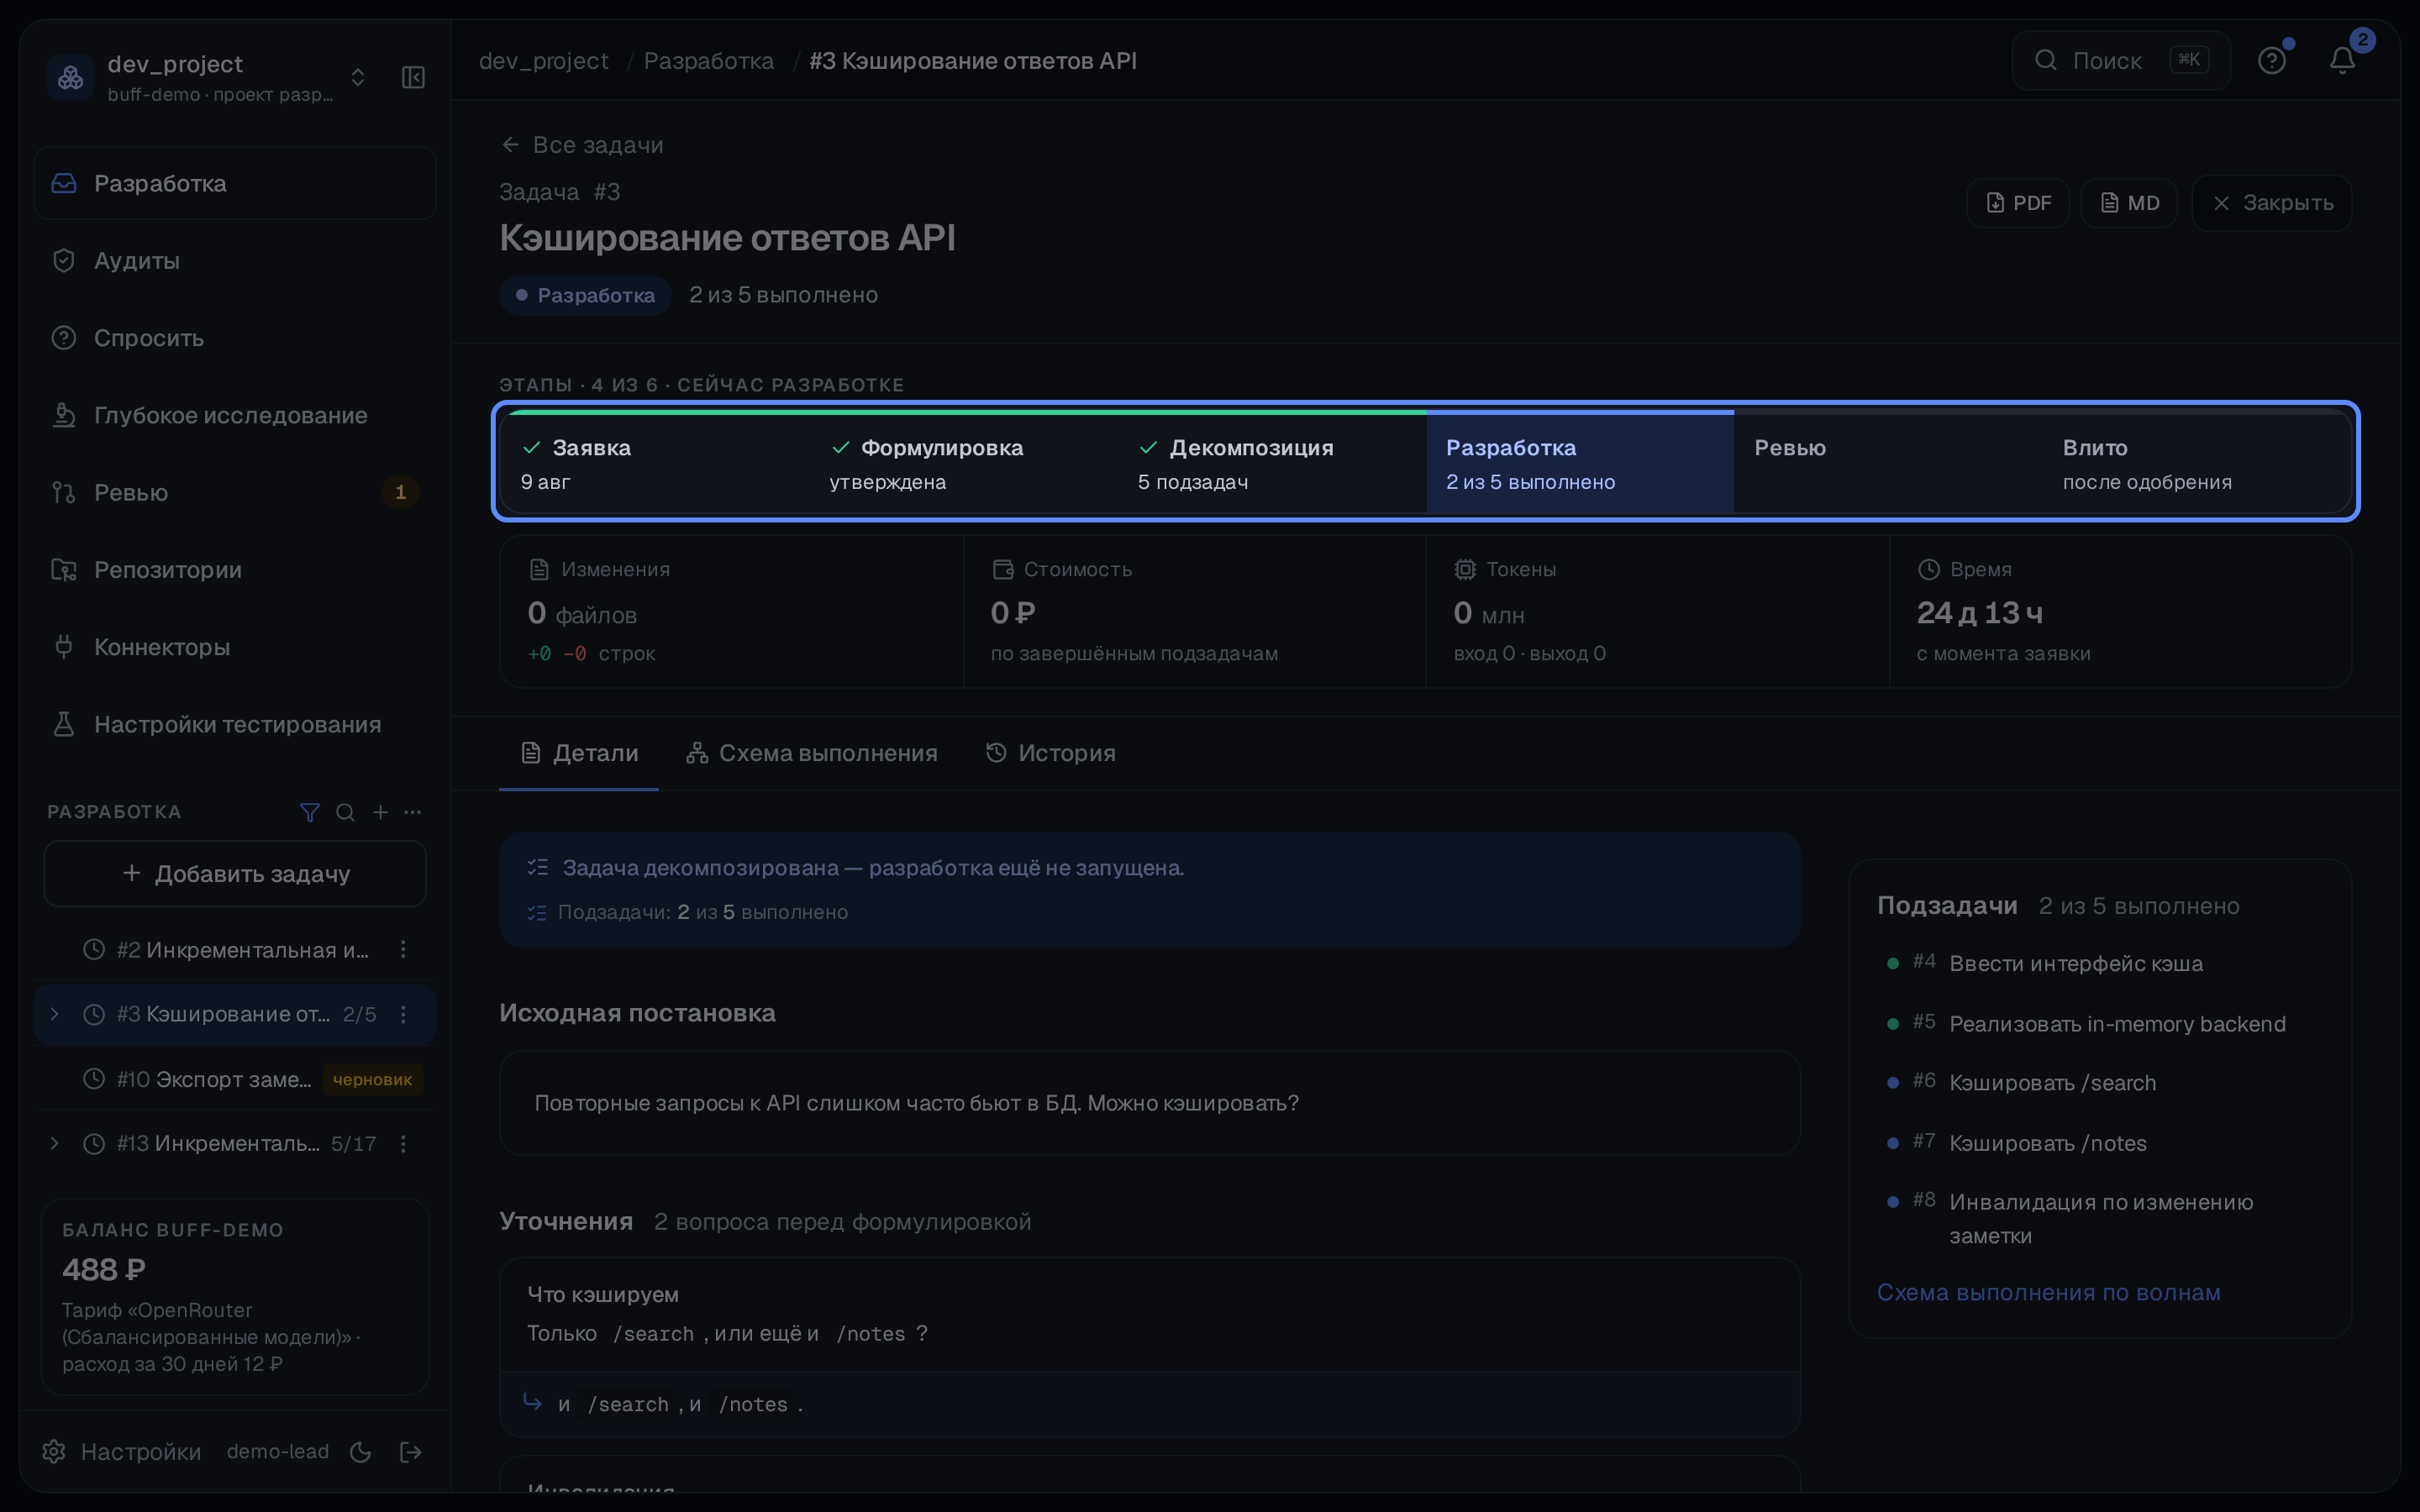Screen dimensions: 2420x1512
Task: Select the Формулировка stage
Action: pos(963,463)
